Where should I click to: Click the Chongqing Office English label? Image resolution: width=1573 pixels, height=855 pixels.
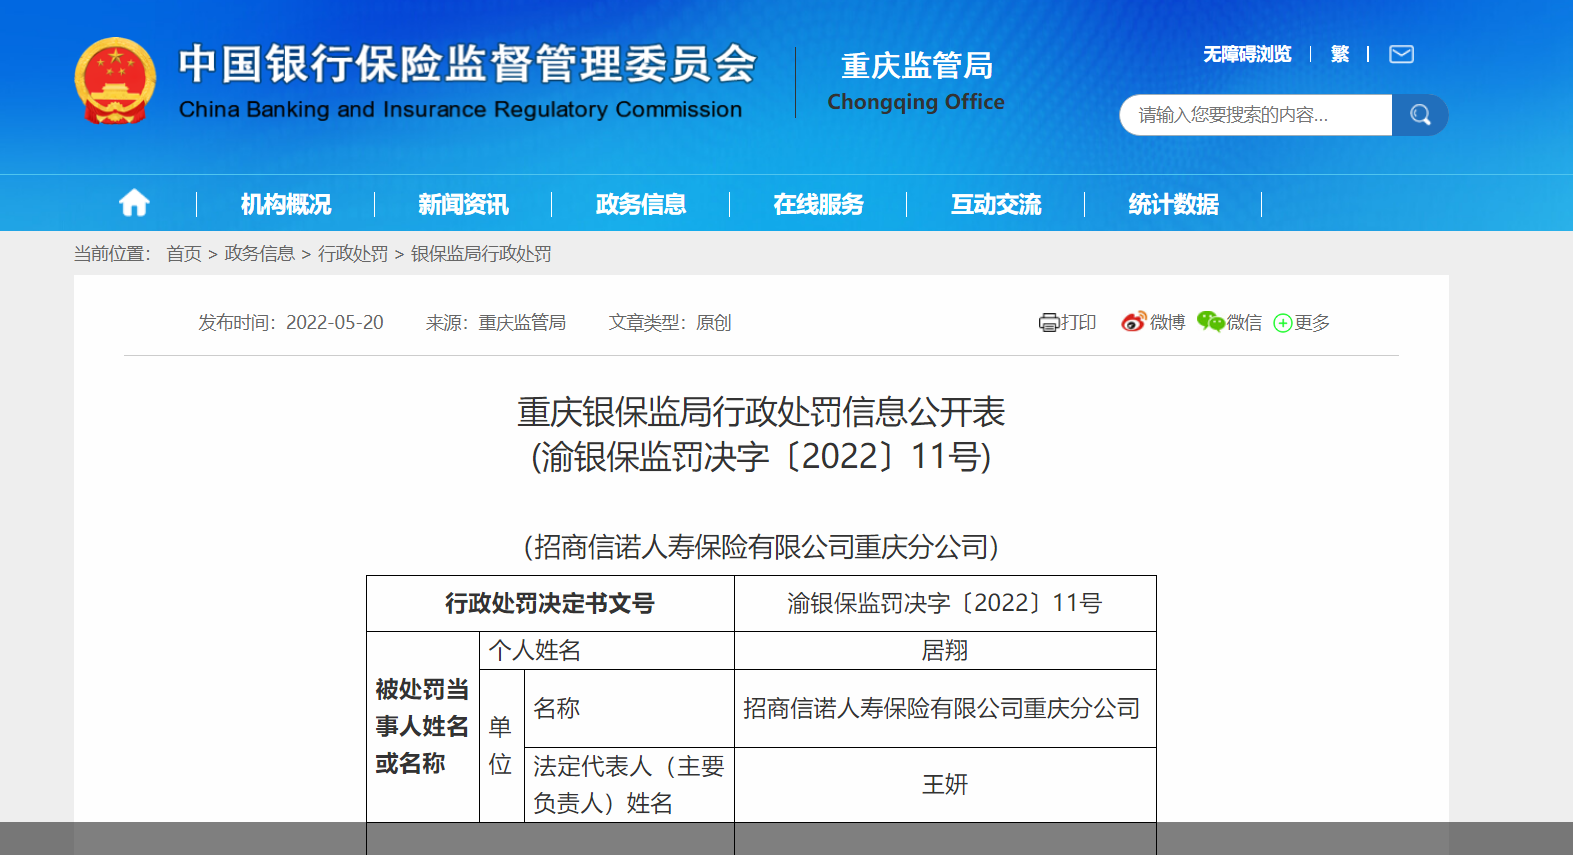916,102
